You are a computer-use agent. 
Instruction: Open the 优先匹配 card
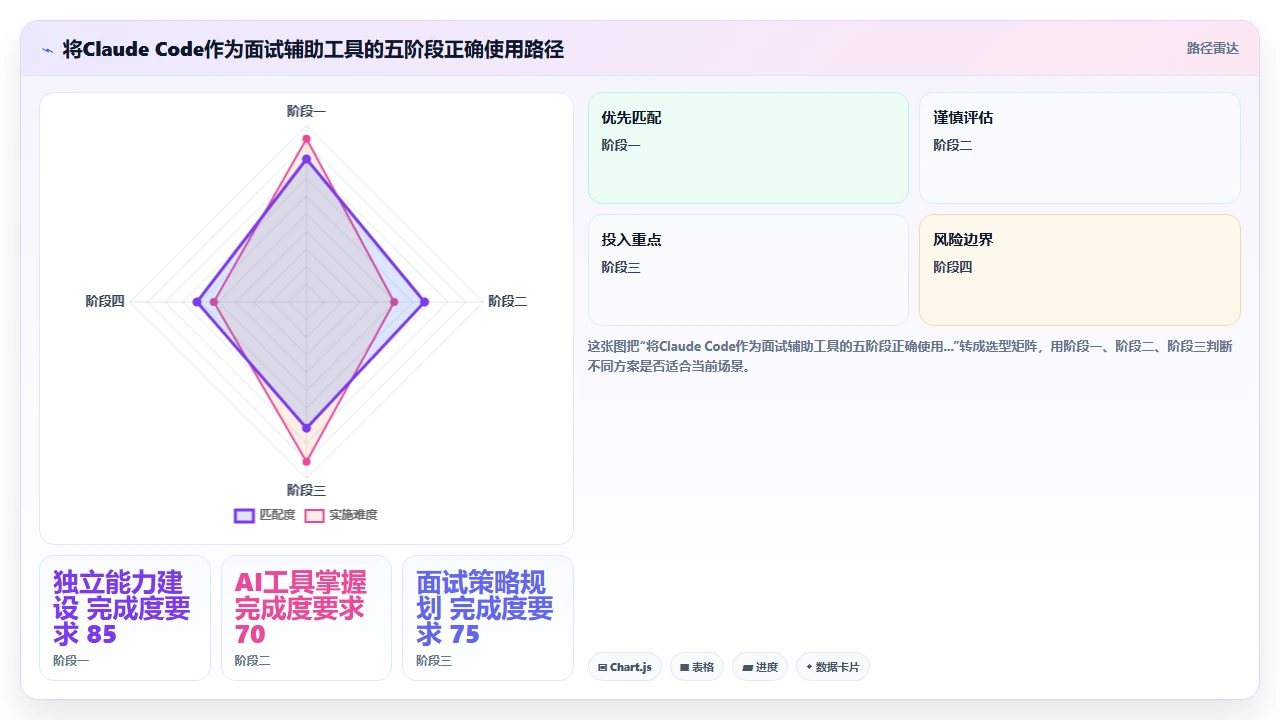[x=748, y=148]
